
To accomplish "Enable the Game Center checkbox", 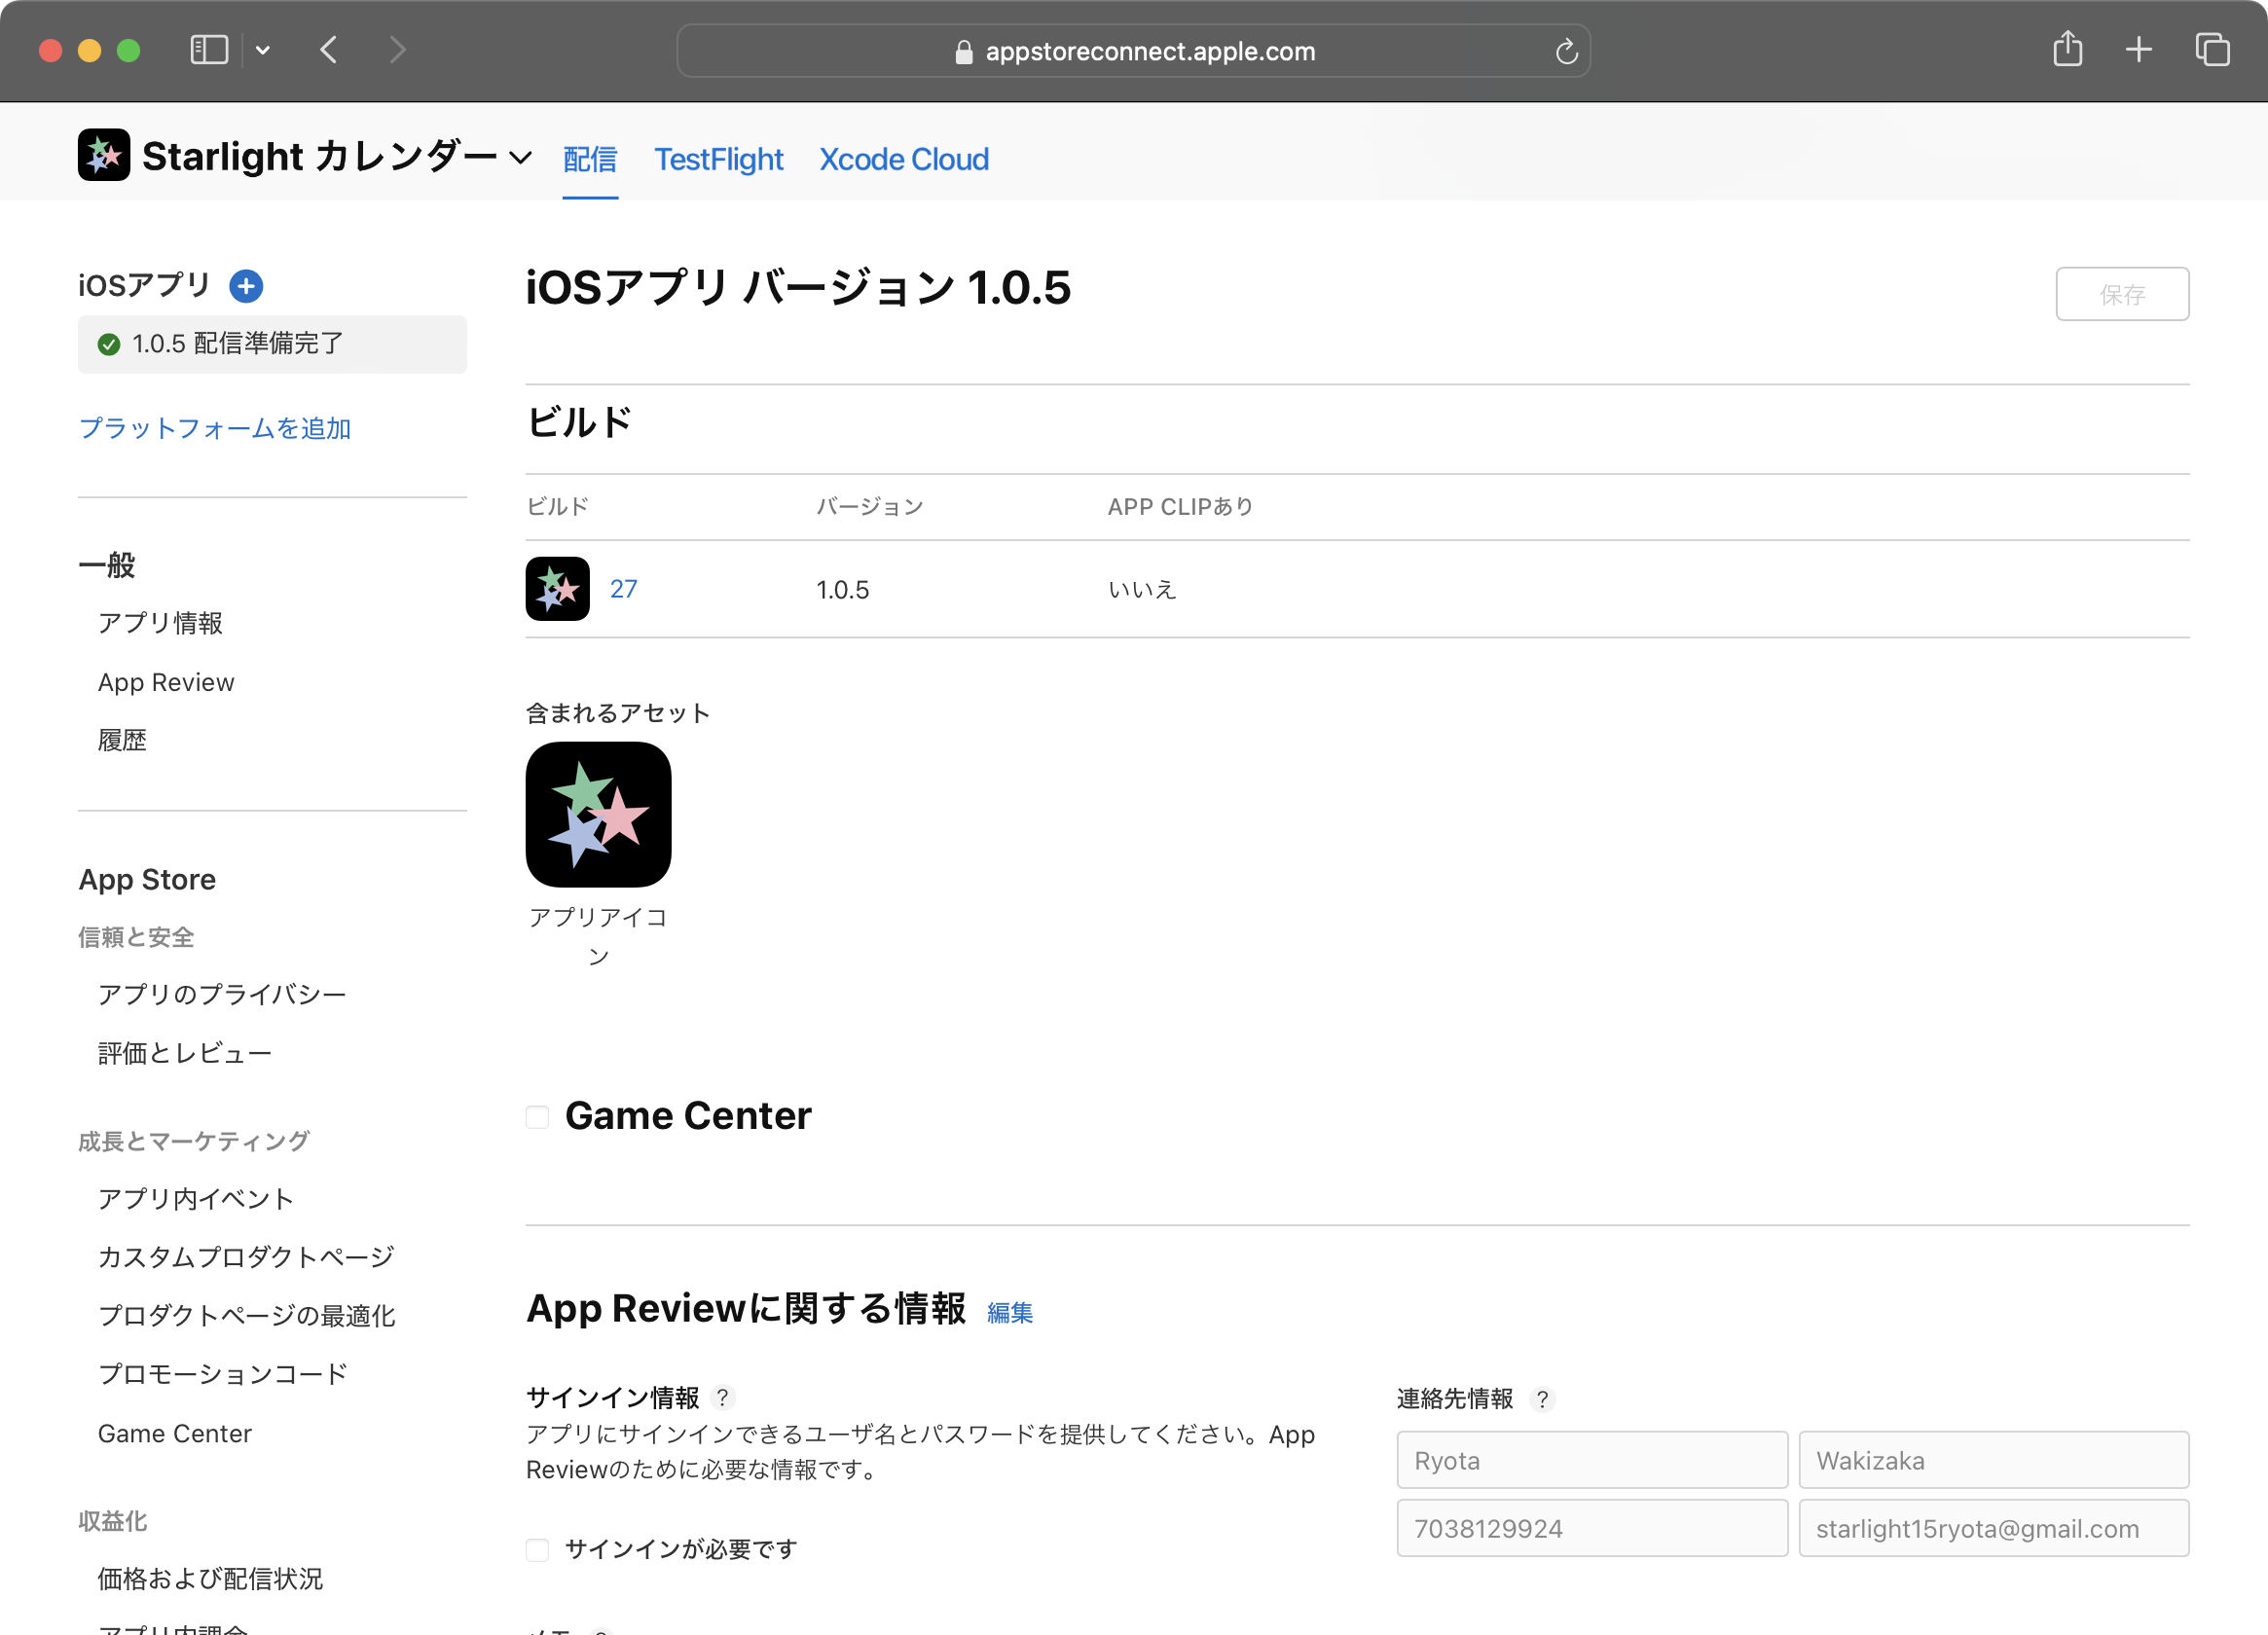I will tap(538, 1117).
